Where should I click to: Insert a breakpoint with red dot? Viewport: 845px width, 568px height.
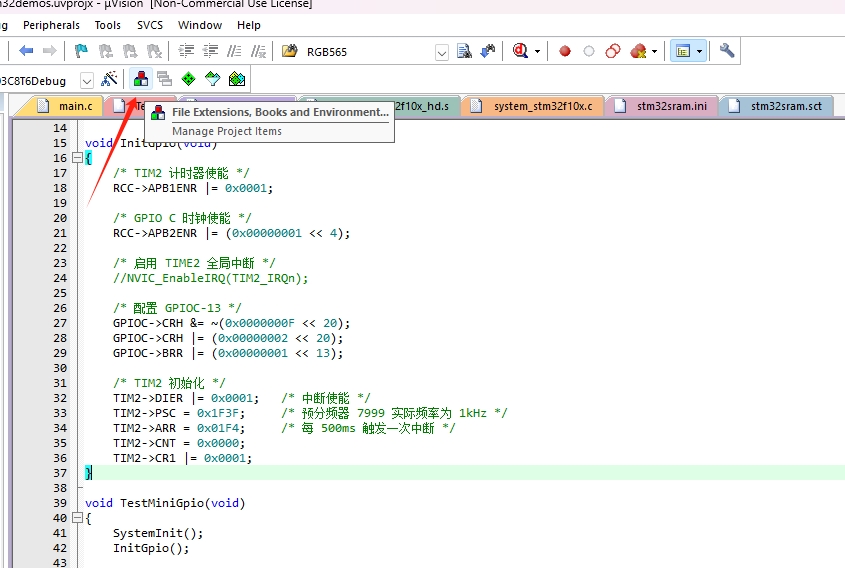564,51
